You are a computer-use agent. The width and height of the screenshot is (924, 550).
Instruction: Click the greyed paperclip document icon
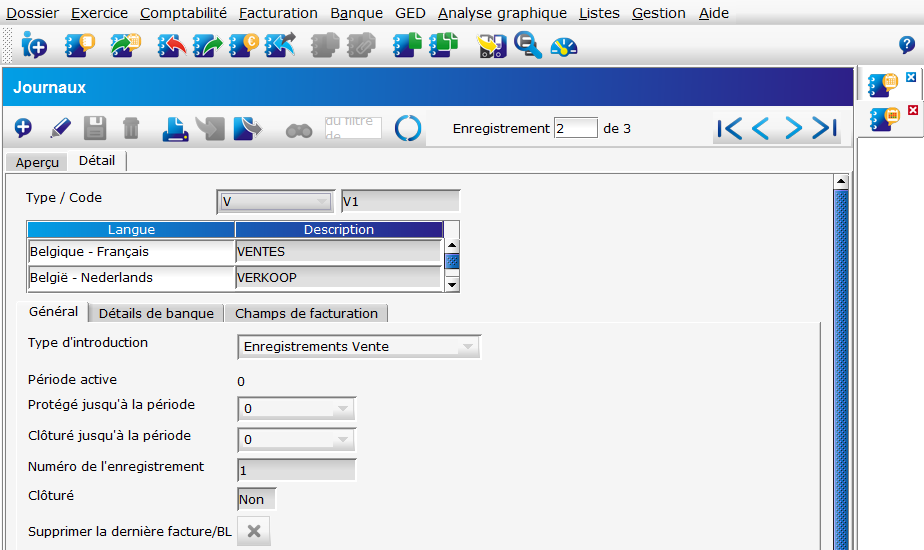coord(361,45)
